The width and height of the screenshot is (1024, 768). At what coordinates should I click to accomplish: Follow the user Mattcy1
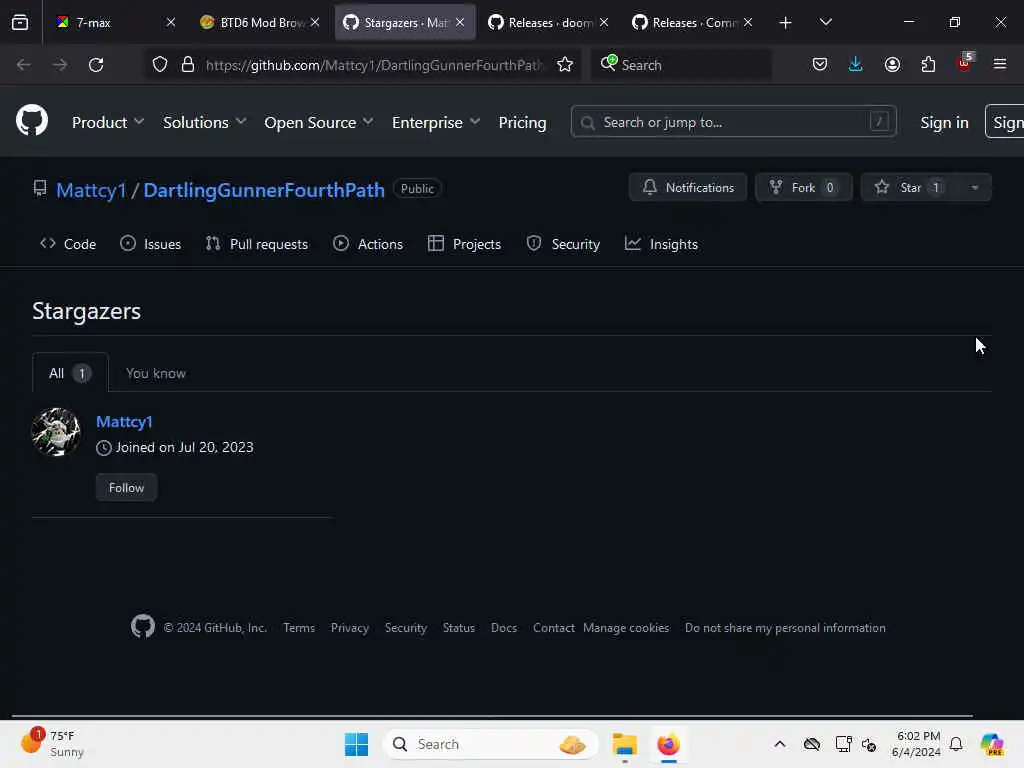click(127, 487)
